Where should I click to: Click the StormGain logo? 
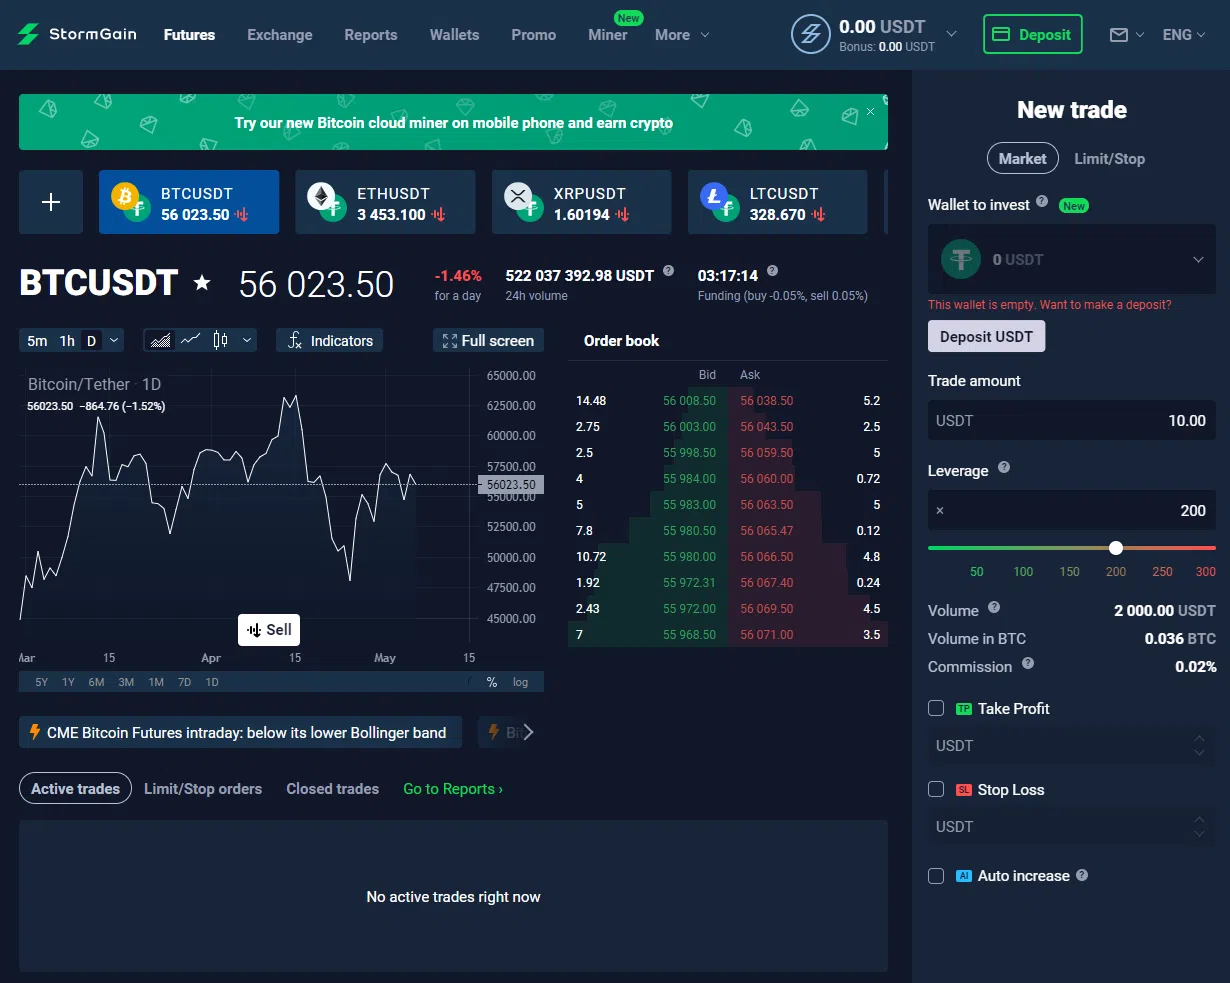point(77,34)
